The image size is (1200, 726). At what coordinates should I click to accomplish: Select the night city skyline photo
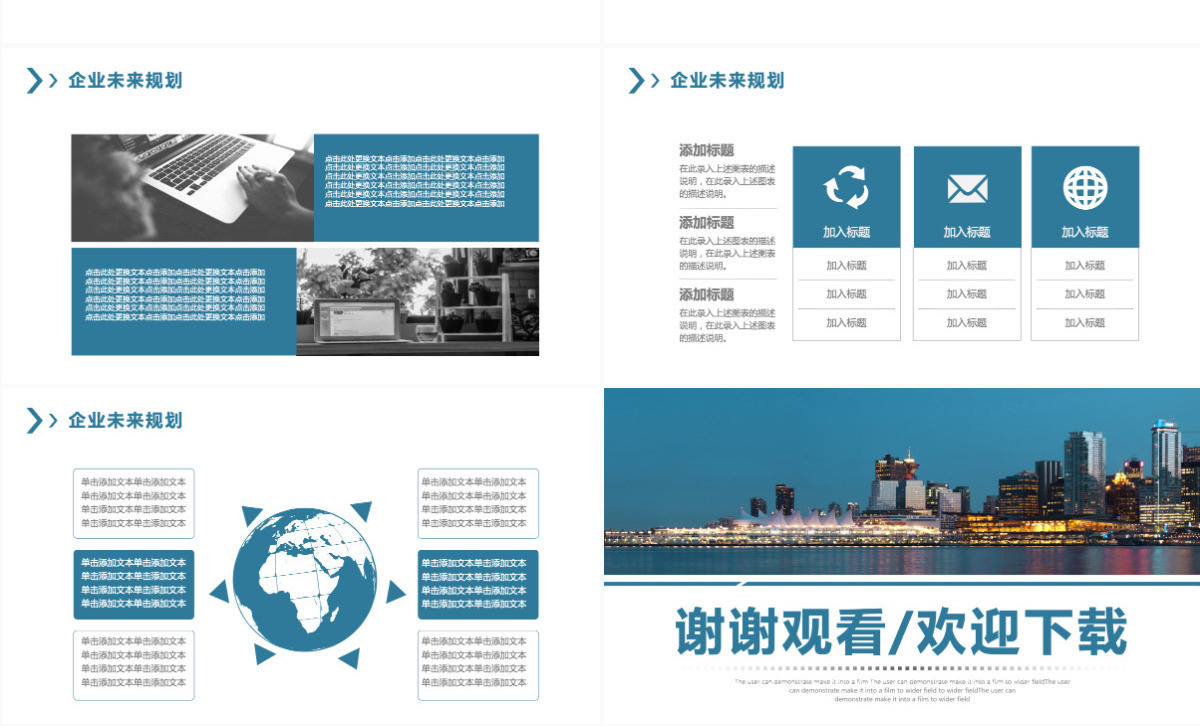[902, 481]
